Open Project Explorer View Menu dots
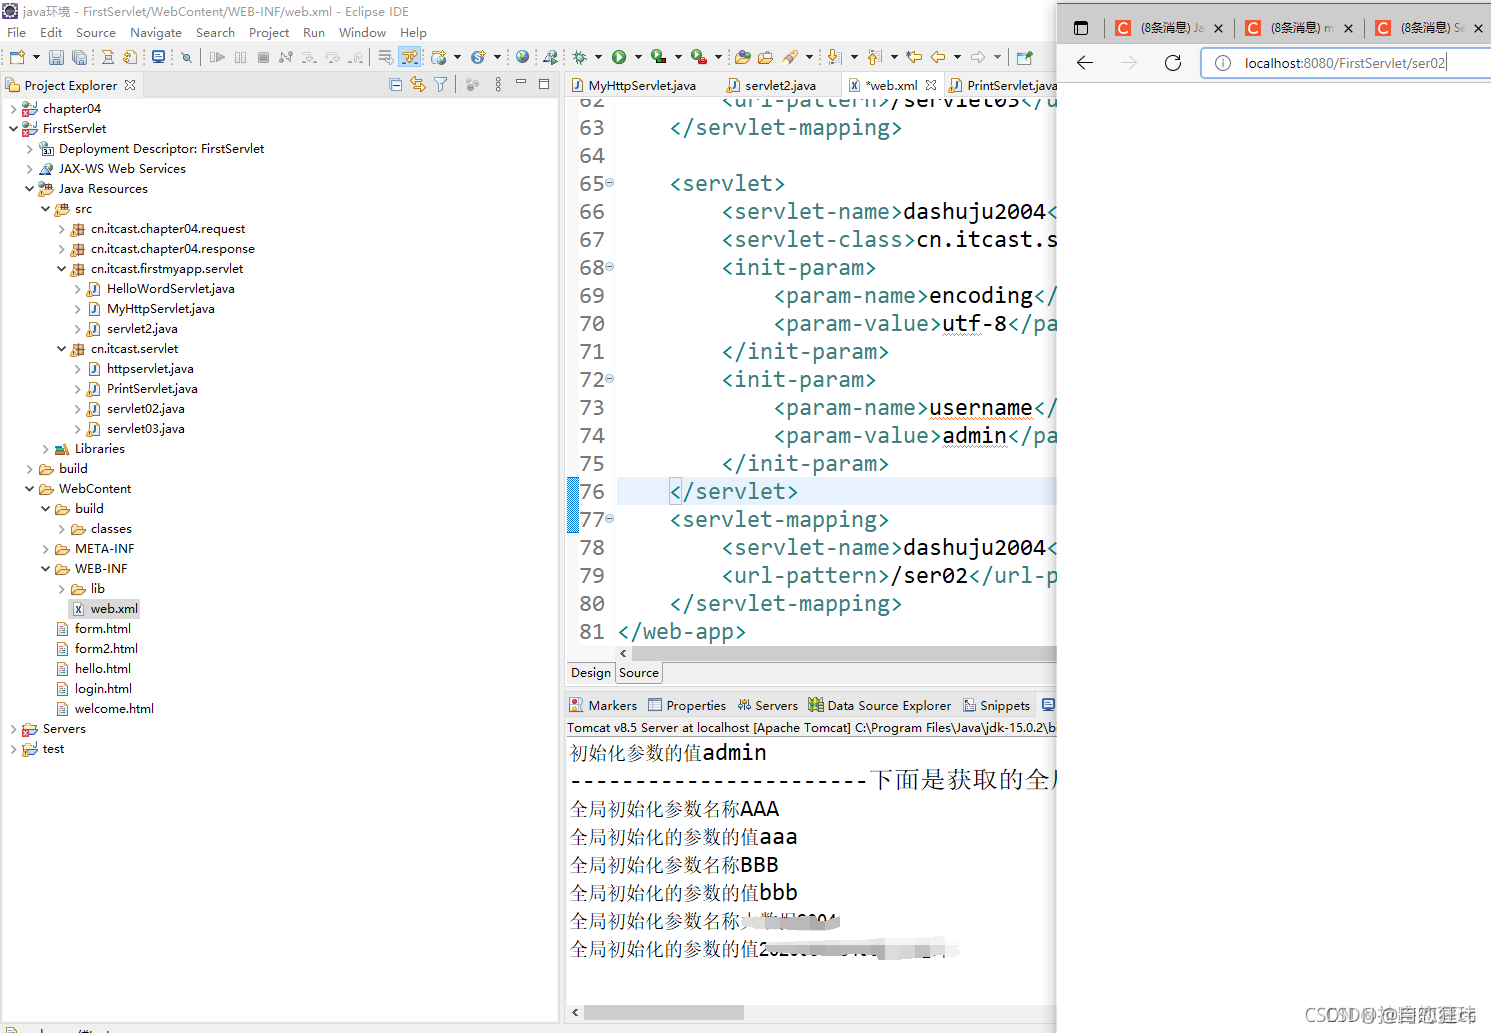 tap(498, 85)
